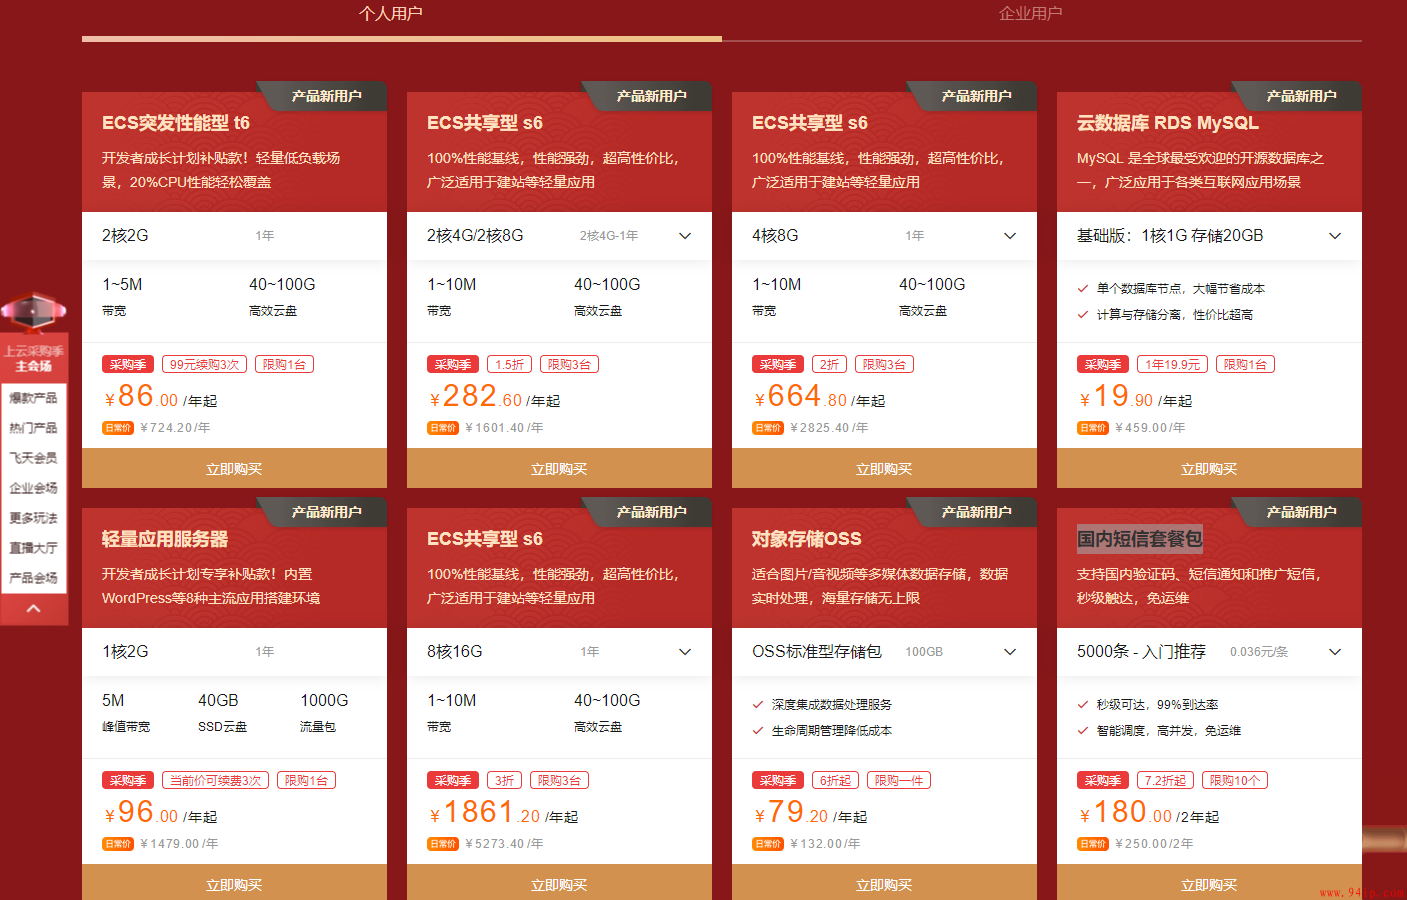Click the 2折 discount tag
Image resolution: width=1407 pixels, height=900 pixels.
(x=829, y=365)
